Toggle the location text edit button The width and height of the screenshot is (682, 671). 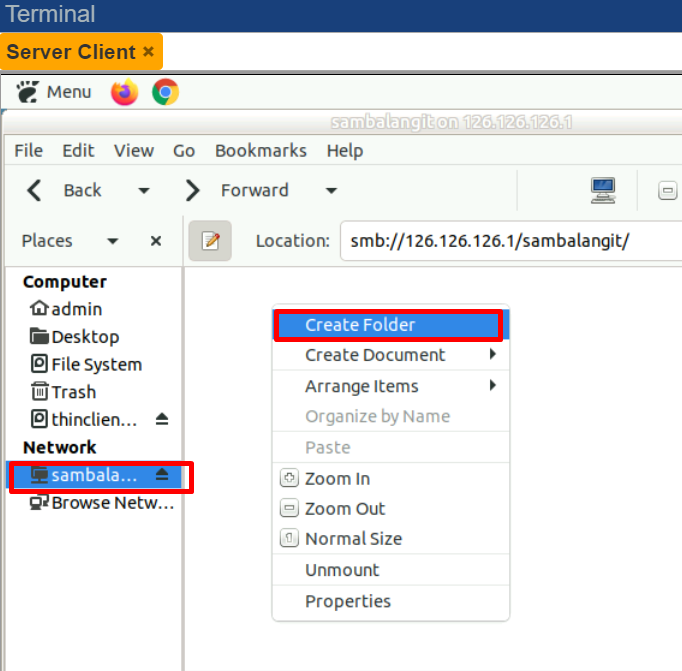click(x=210, y=240)
